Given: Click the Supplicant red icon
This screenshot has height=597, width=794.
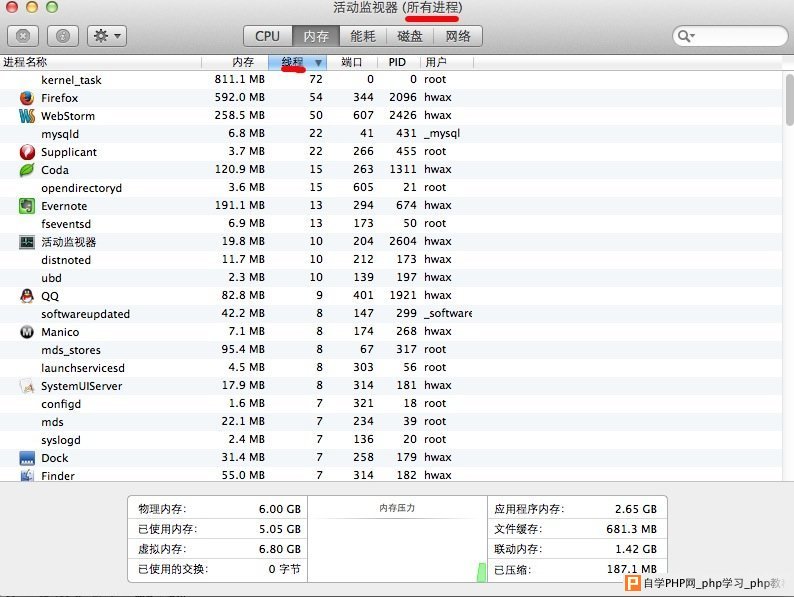Looking at the screenshot, I should [x=27, y=152].
